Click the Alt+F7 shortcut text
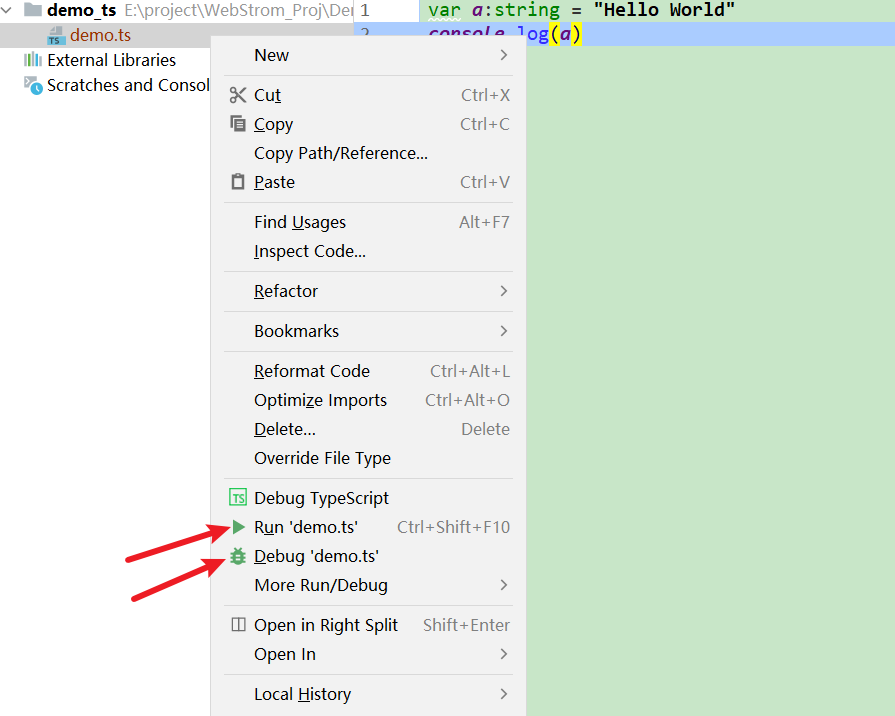895x716 pixels. pos(485,222)
